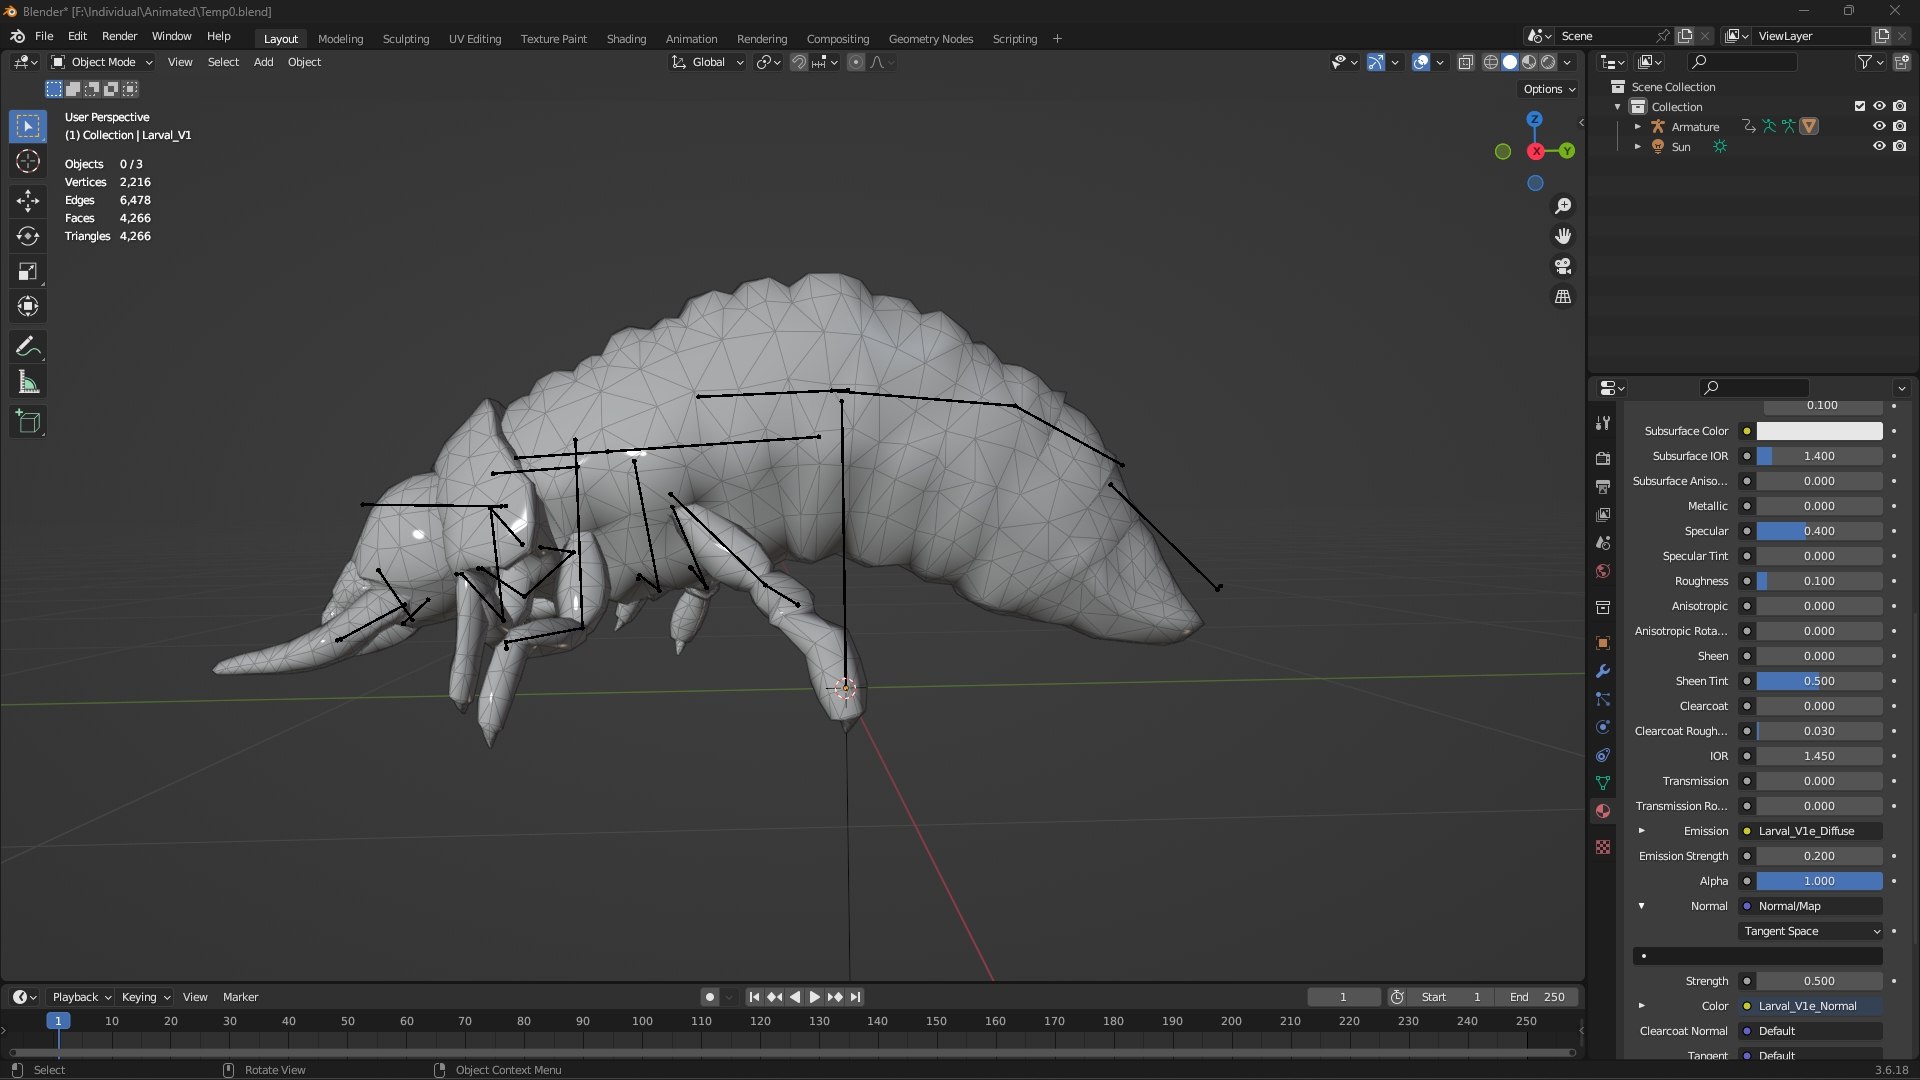The height and width of the screenshot is (1080, 1920).
Task: Open the World properties tab
Action: point(1603,571)
